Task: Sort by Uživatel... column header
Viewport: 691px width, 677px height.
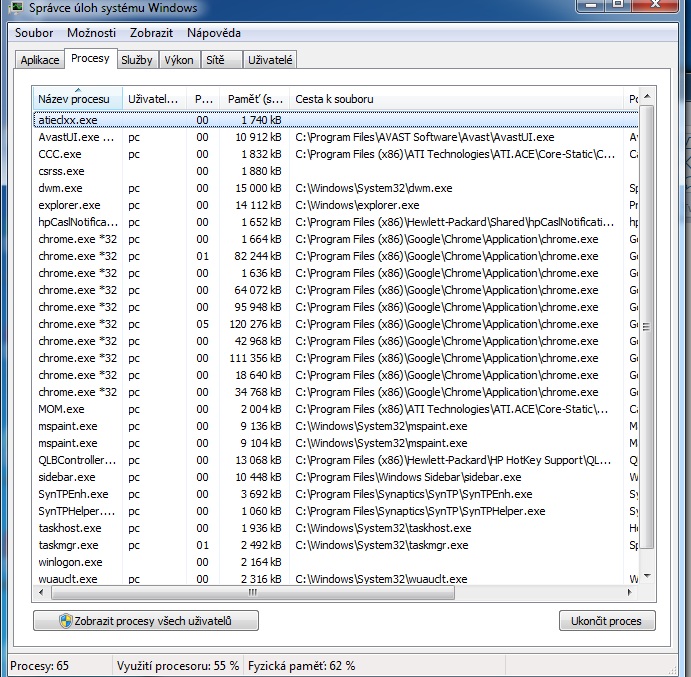Action: click(154, 99)
